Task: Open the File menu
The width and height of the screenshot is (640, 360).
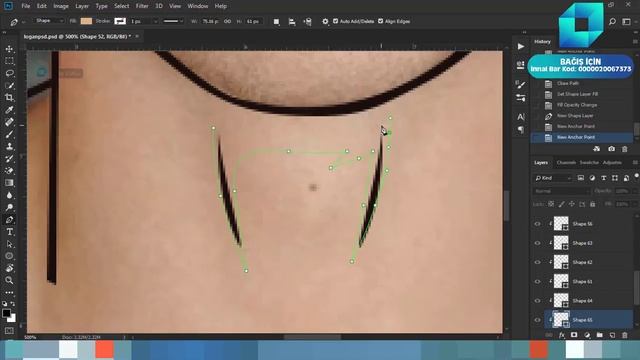Action: (x=26, y=6)
